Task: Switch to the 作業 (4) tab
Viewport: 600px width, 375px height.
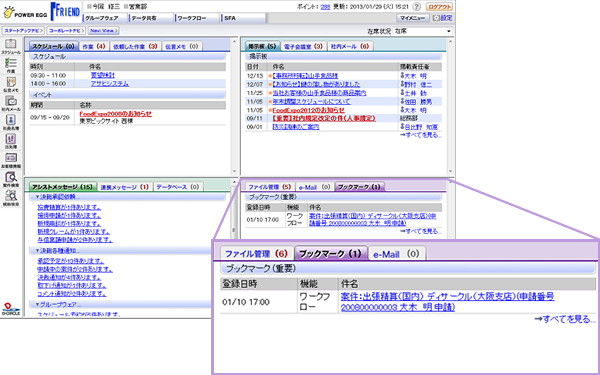Action: point(94,47)
